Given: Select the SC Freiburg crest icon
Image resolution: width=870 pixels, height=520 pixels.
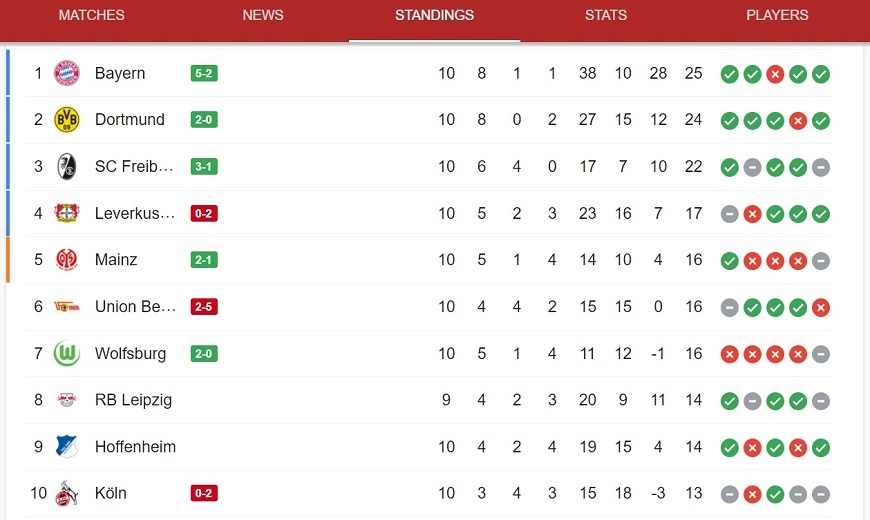Looking at the screenshot, I should coord(67,166).
